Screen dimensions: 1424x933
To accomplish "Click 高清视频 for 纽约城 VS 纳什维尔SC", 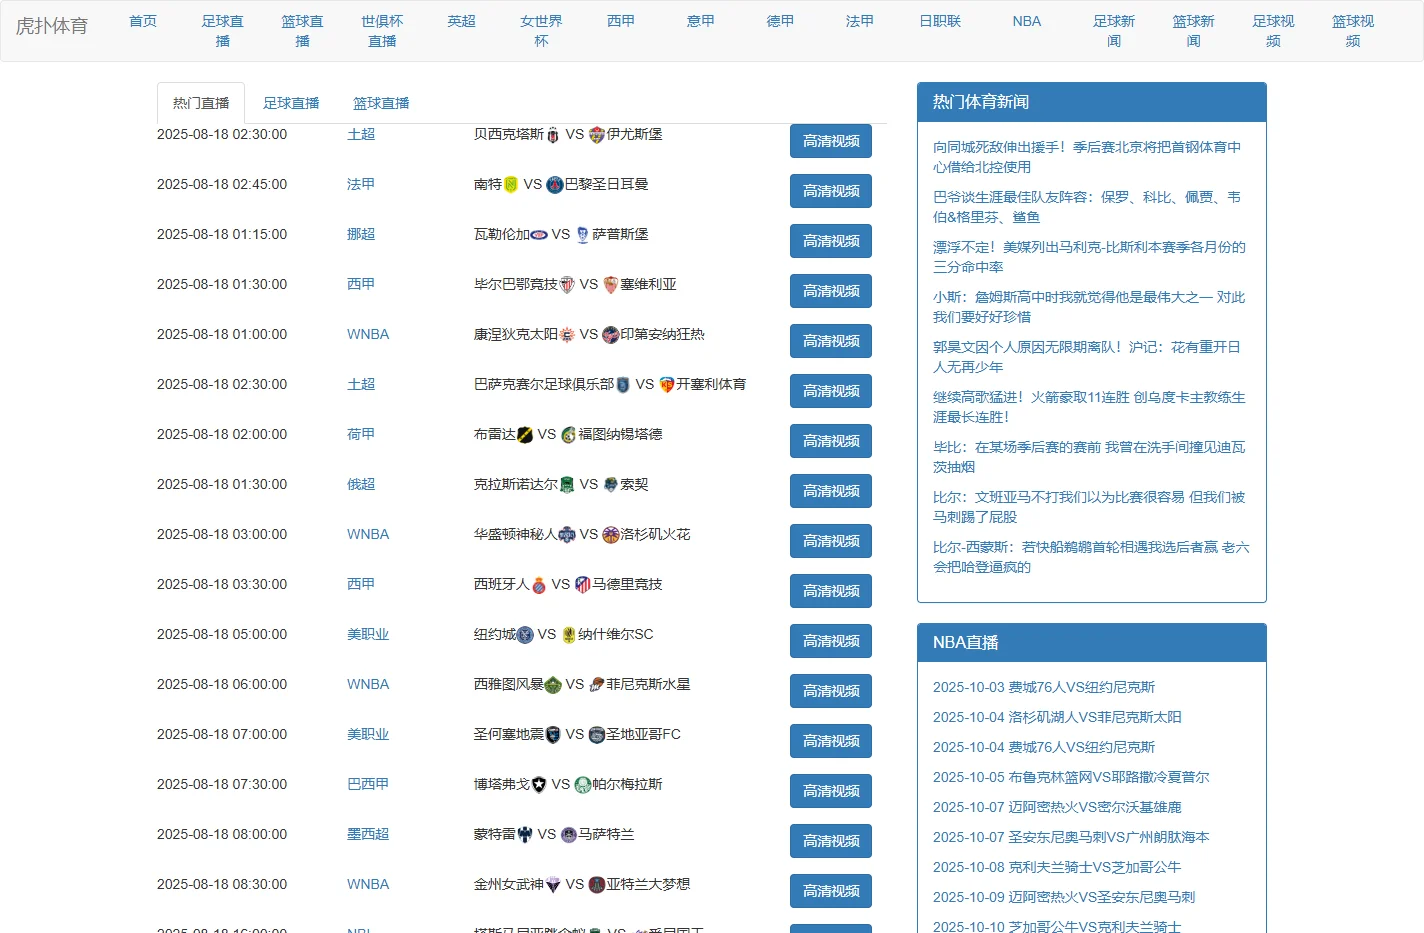I will [831, 641].
